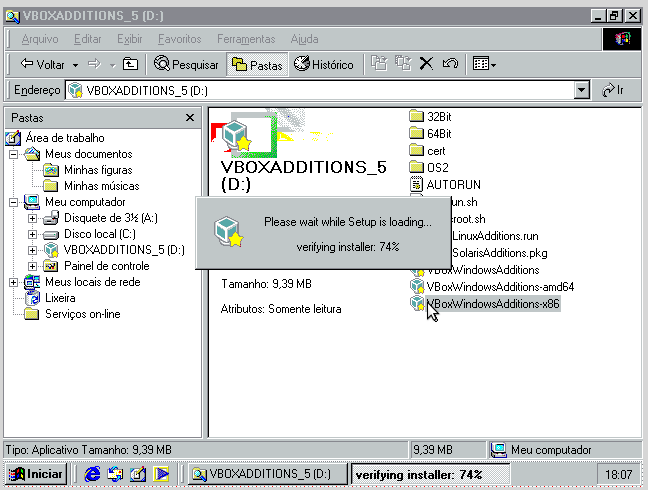Open the address bar dropdown arrow

[x=581, y=90]
